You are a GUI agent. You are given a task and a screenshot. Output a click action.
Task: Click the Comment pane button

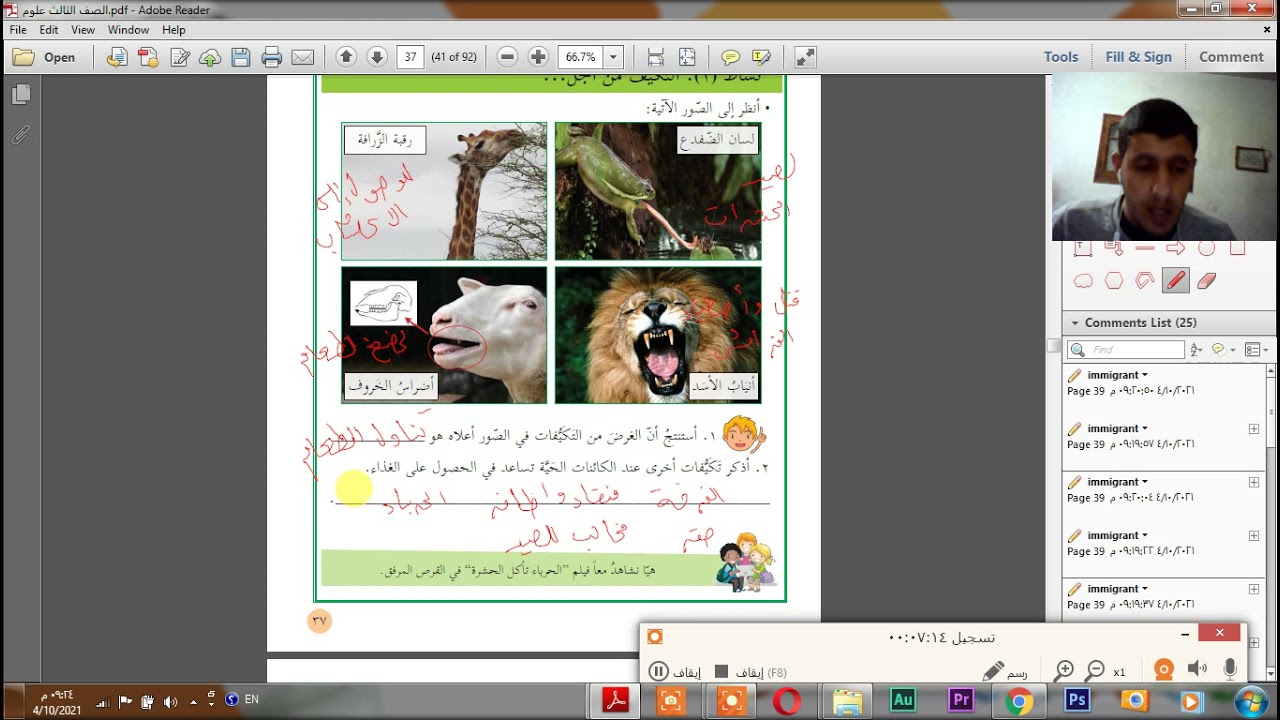pyautogui.click(x=1231, y=57)
